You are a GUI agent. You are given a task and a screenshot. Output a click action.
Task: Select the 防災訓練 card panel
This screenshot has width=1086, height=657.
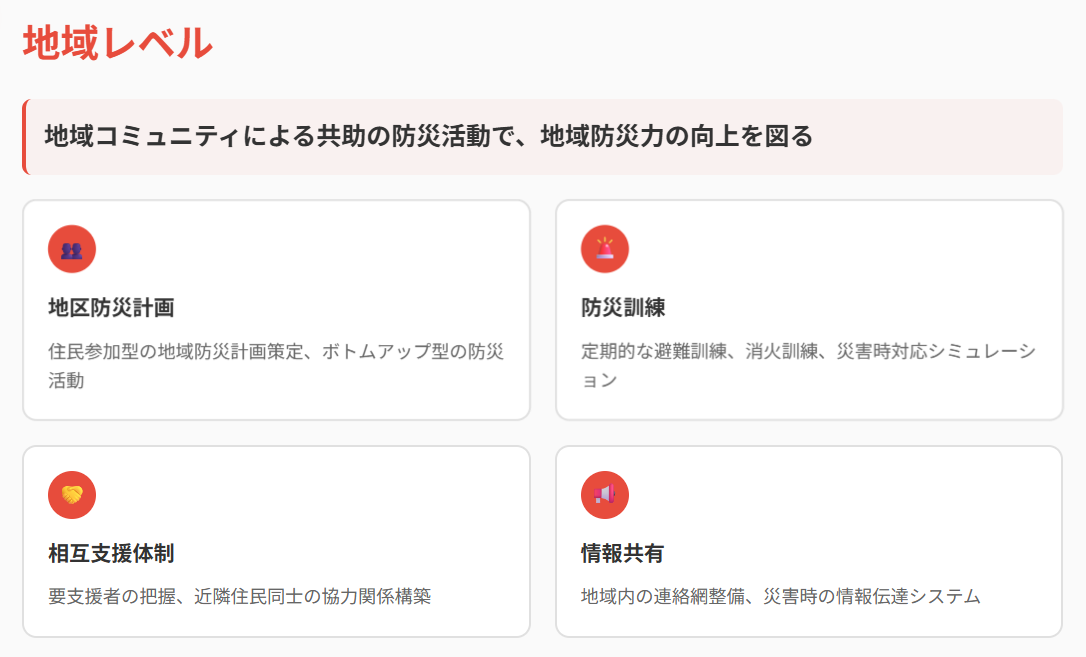[810, 310]
